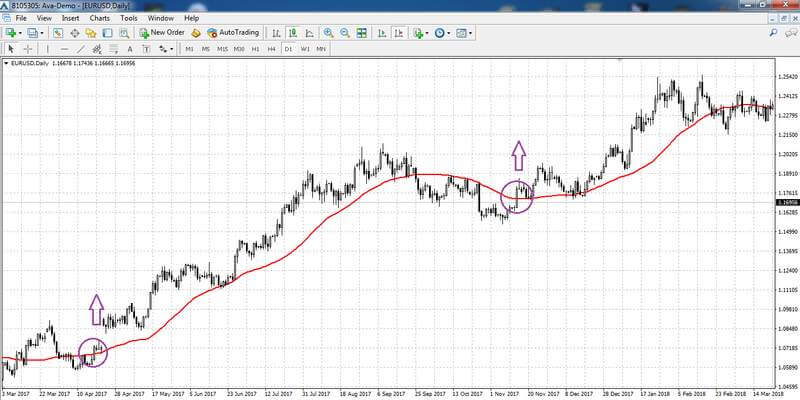Viewport: 800px width, 400px height.
Task: Expand the indicators list dropdown
Action: (x=427, y=33)
